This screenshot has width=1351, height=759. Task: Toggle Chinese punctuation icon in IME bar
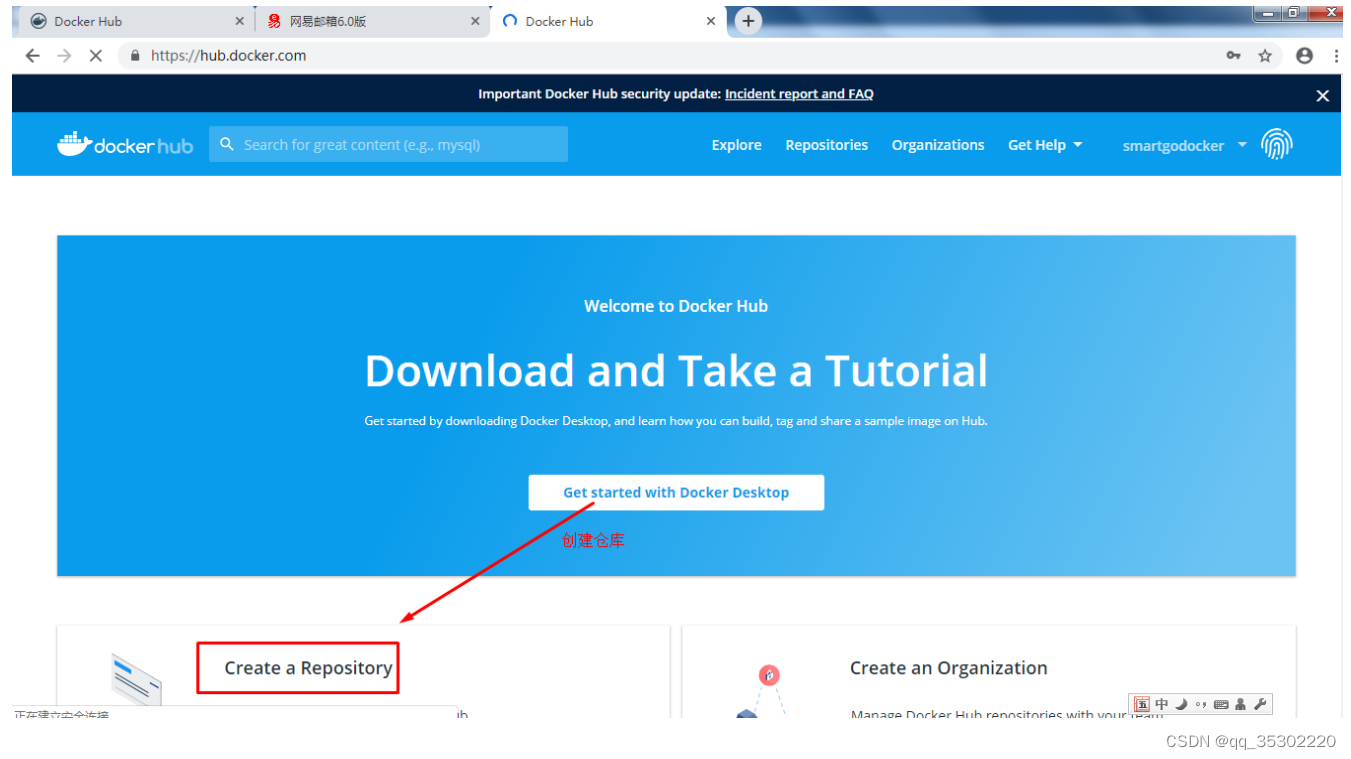tap(1200, 704)
